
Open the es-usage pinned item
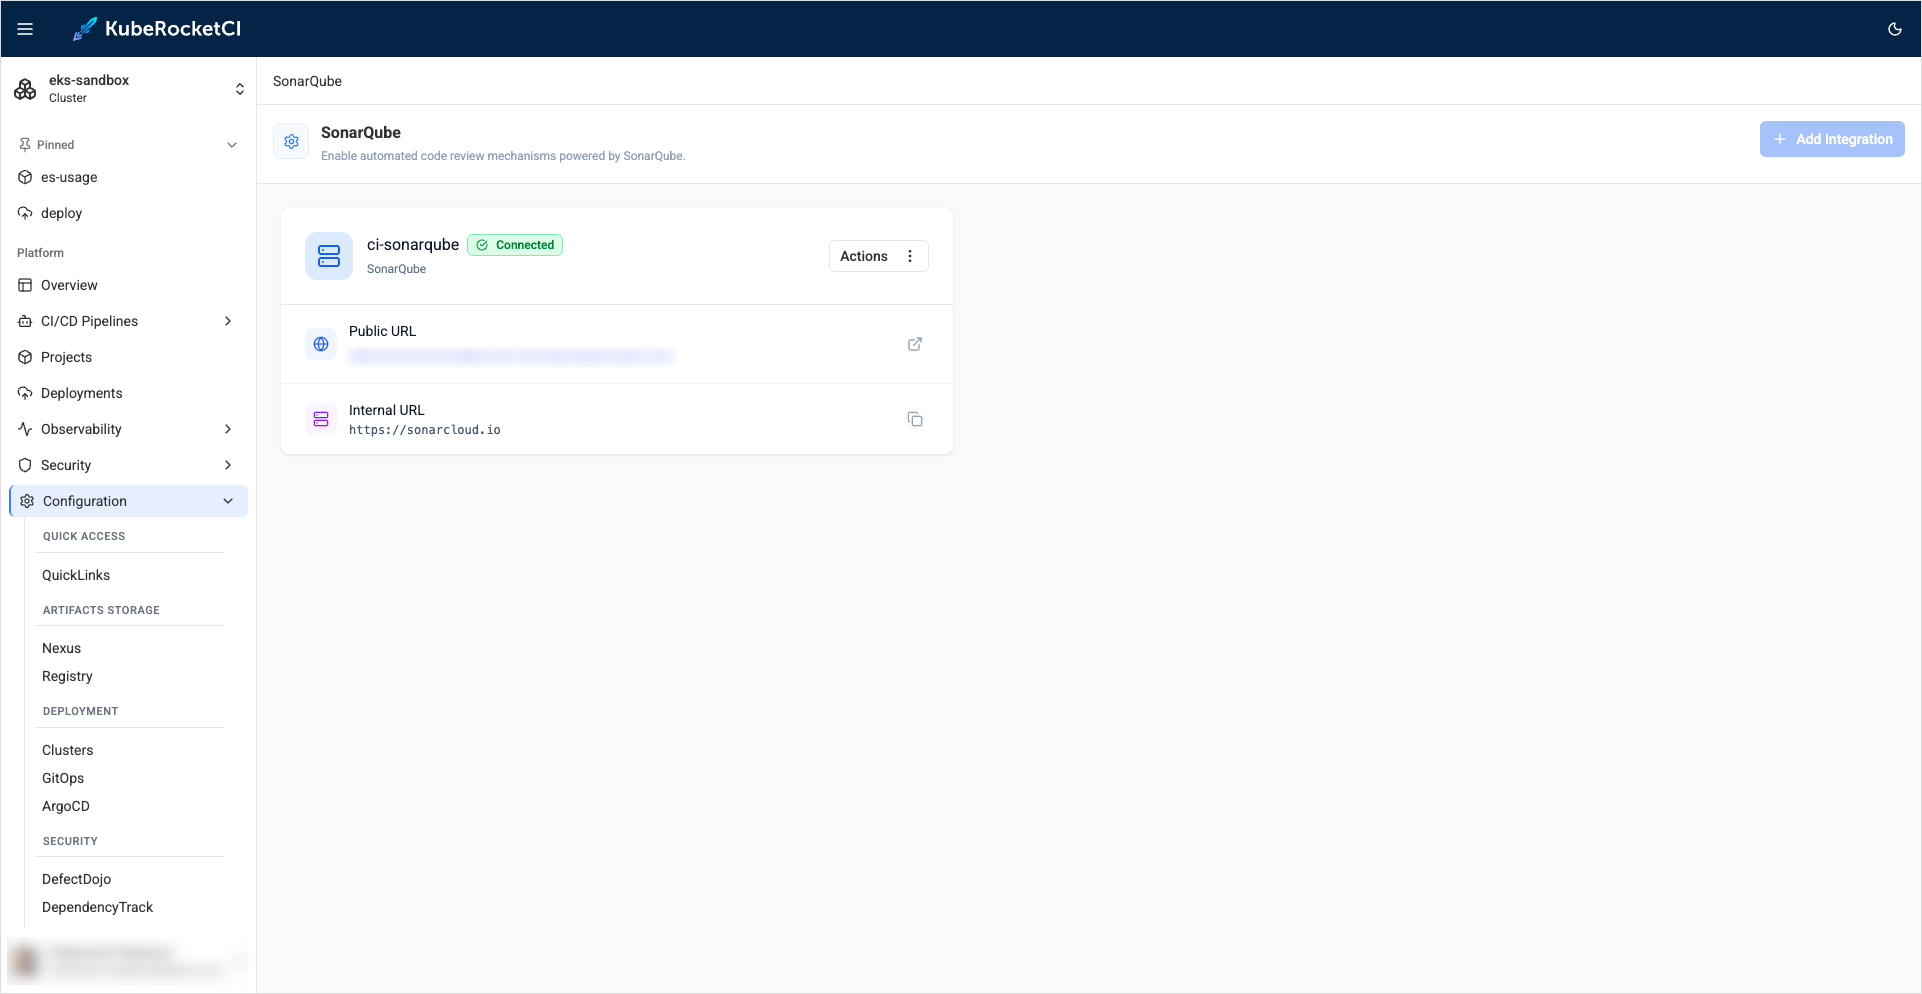coord(69,177)
